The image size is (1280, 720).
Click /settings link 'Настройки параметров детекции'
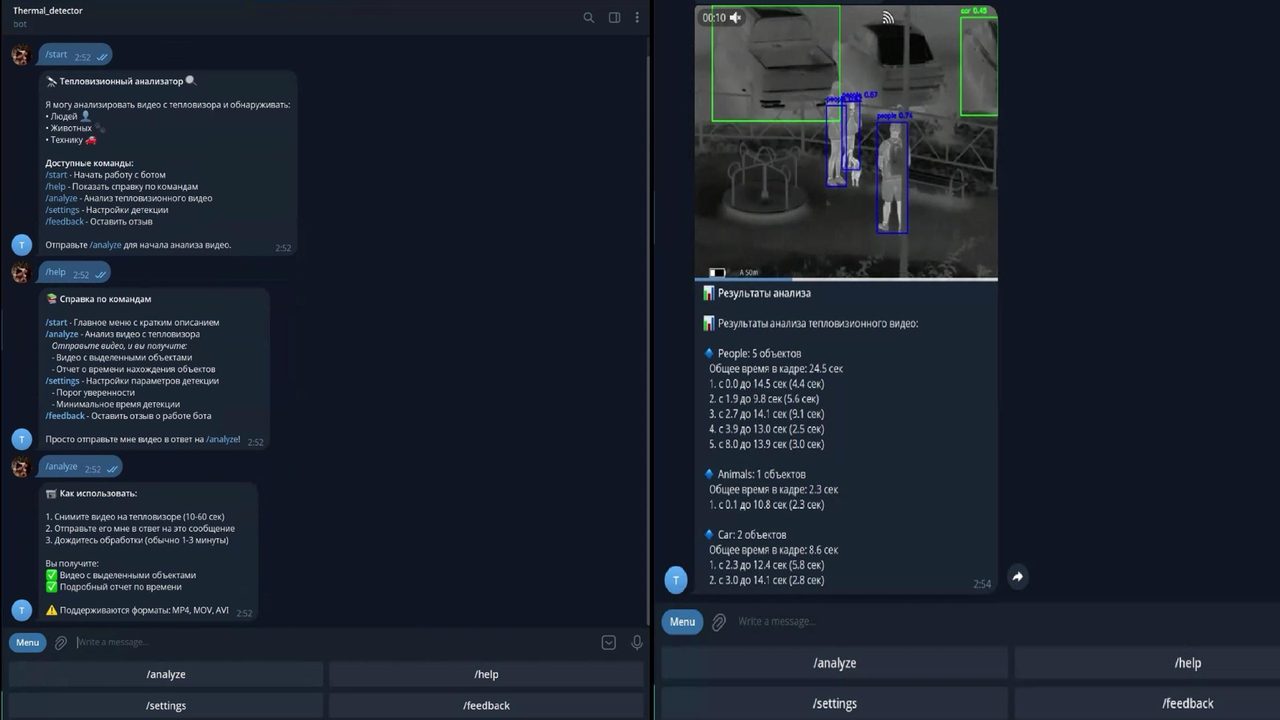coord(62,381)
